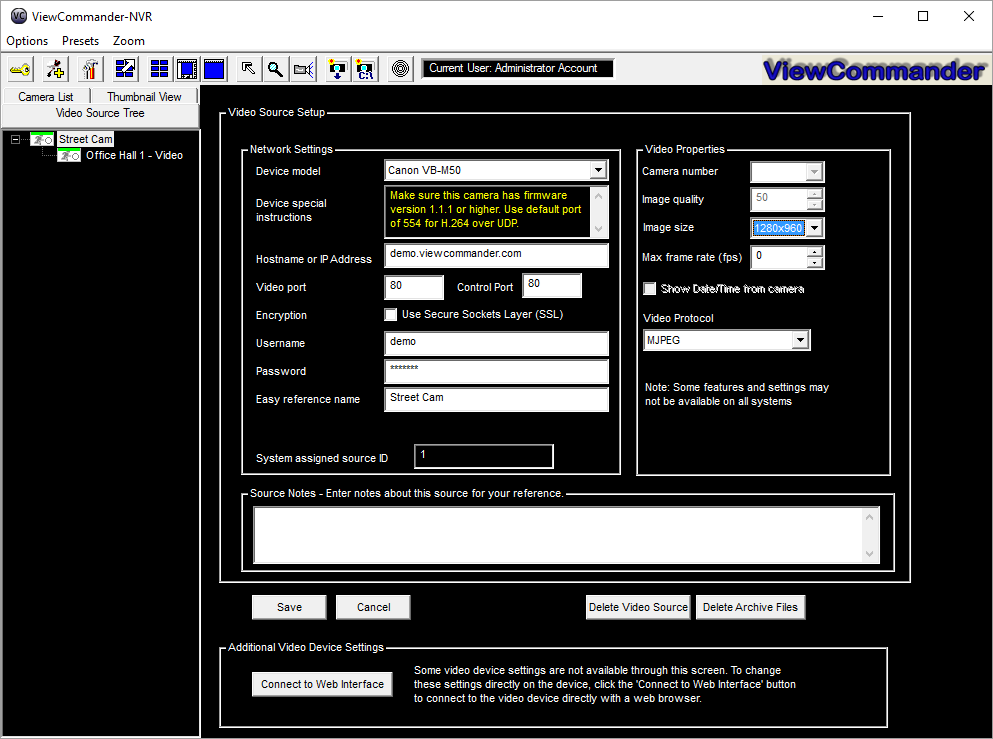The image size is (993, 739).
Task: Select the multi-camera grid view icon
Action: pos(159,69)
